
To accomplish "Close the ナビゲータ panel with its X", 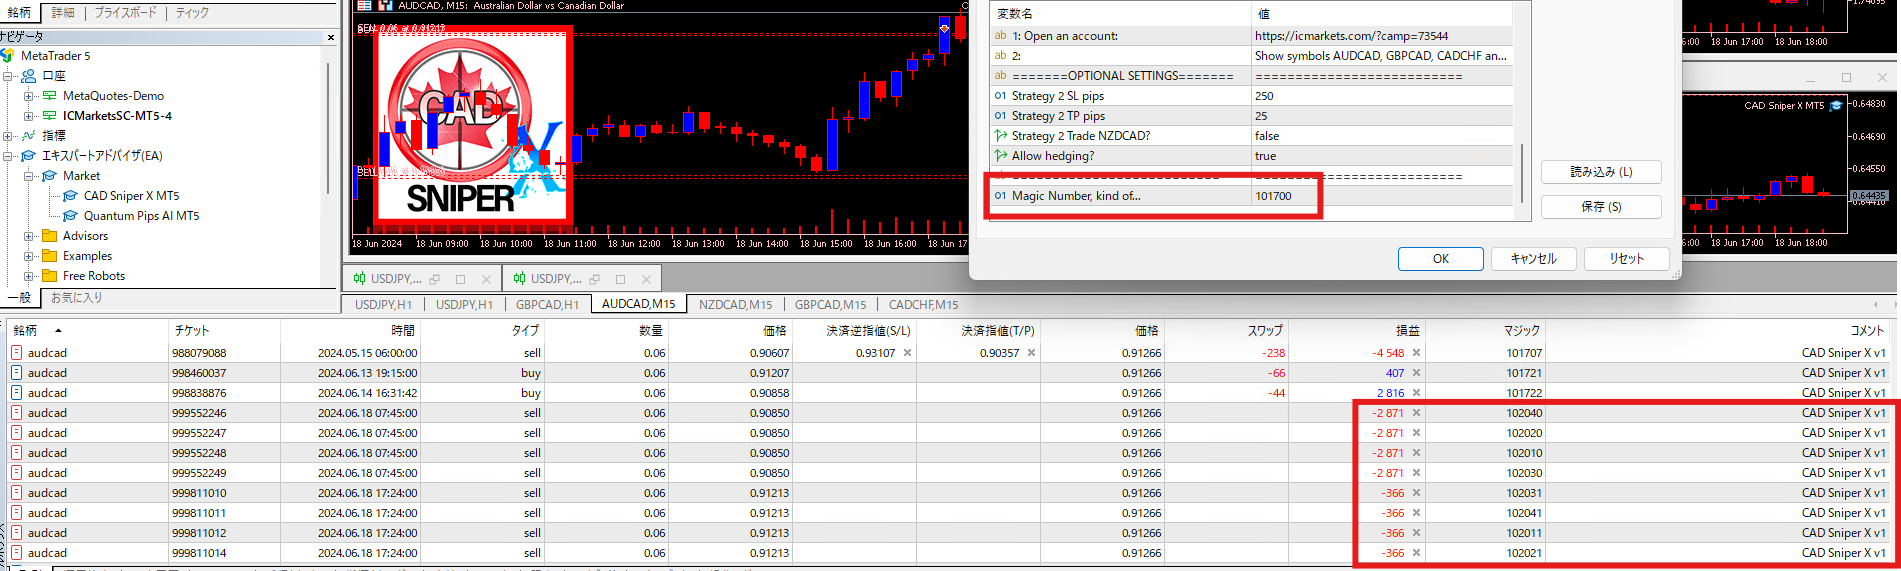I will [331, 37].
